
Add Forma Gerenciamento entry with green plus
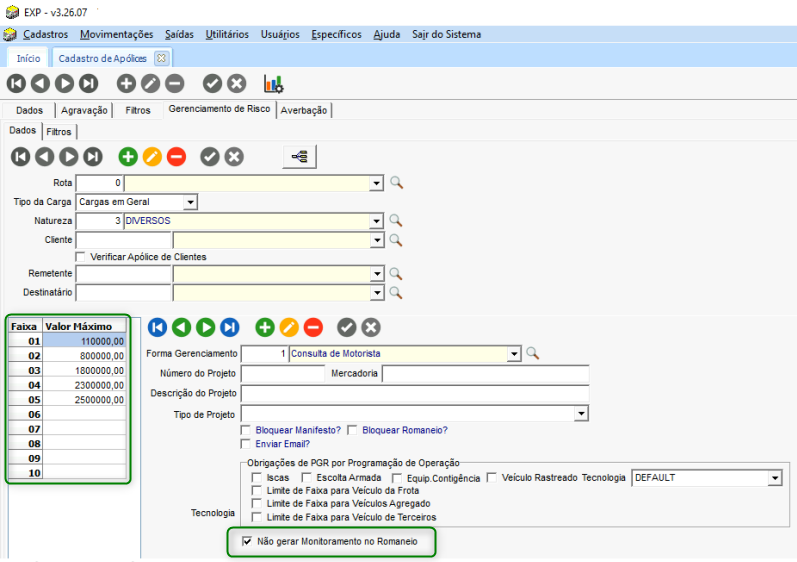click(265, 327)
